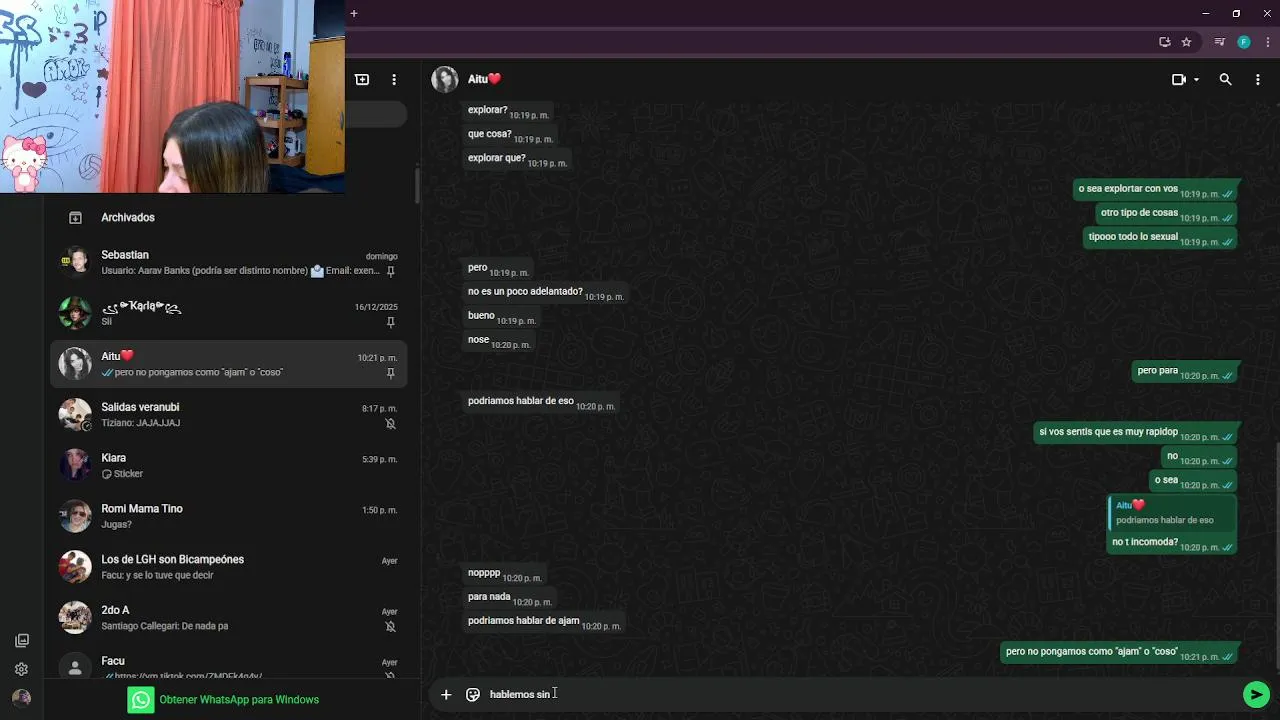
Task: Select the Aitu chat in list
Action: coord(228,364)
